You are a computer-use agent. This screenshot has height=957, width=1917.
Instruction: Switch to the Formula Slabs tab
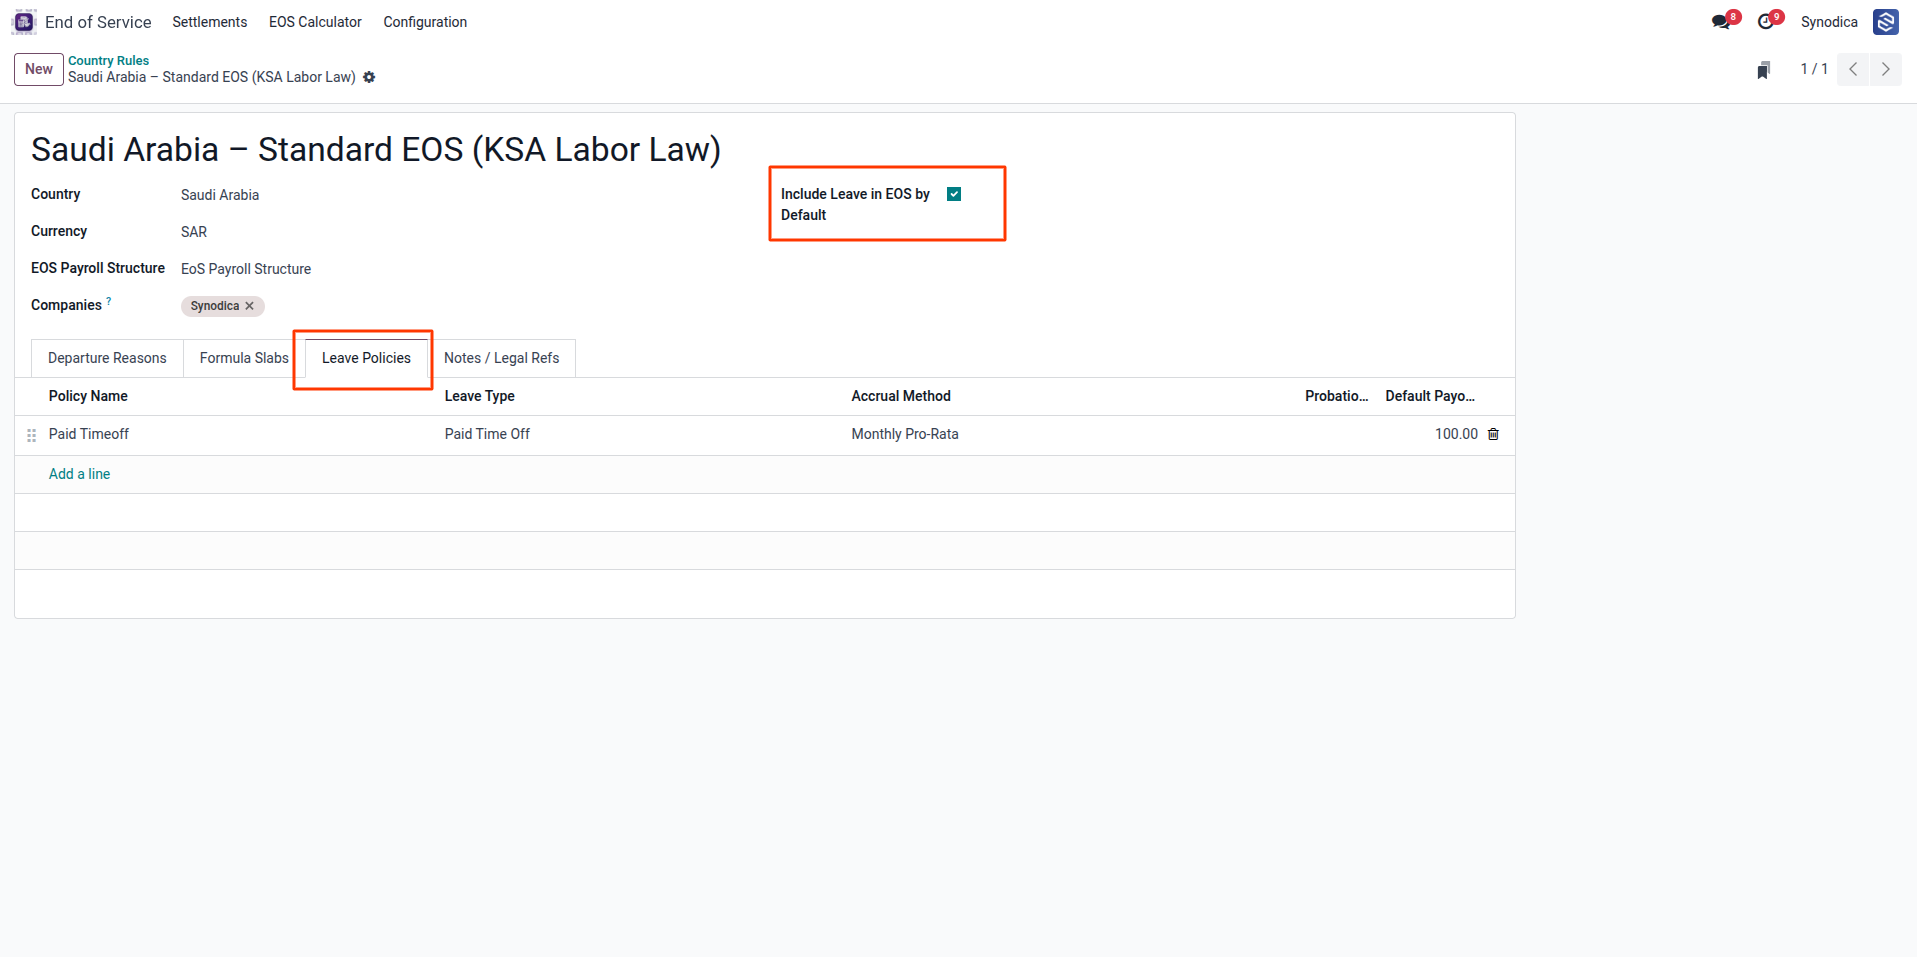coord(244,358)
